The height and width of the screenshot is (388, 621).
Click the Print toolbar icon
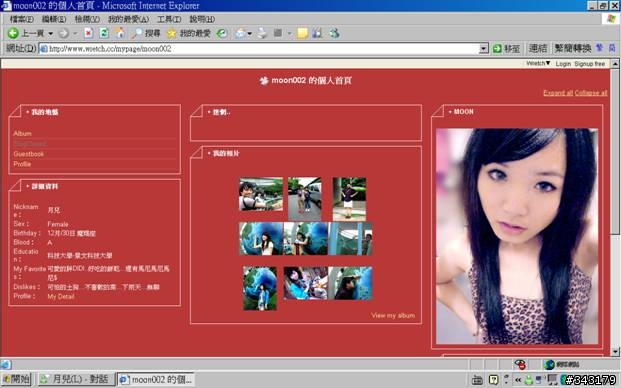point(262,33)
